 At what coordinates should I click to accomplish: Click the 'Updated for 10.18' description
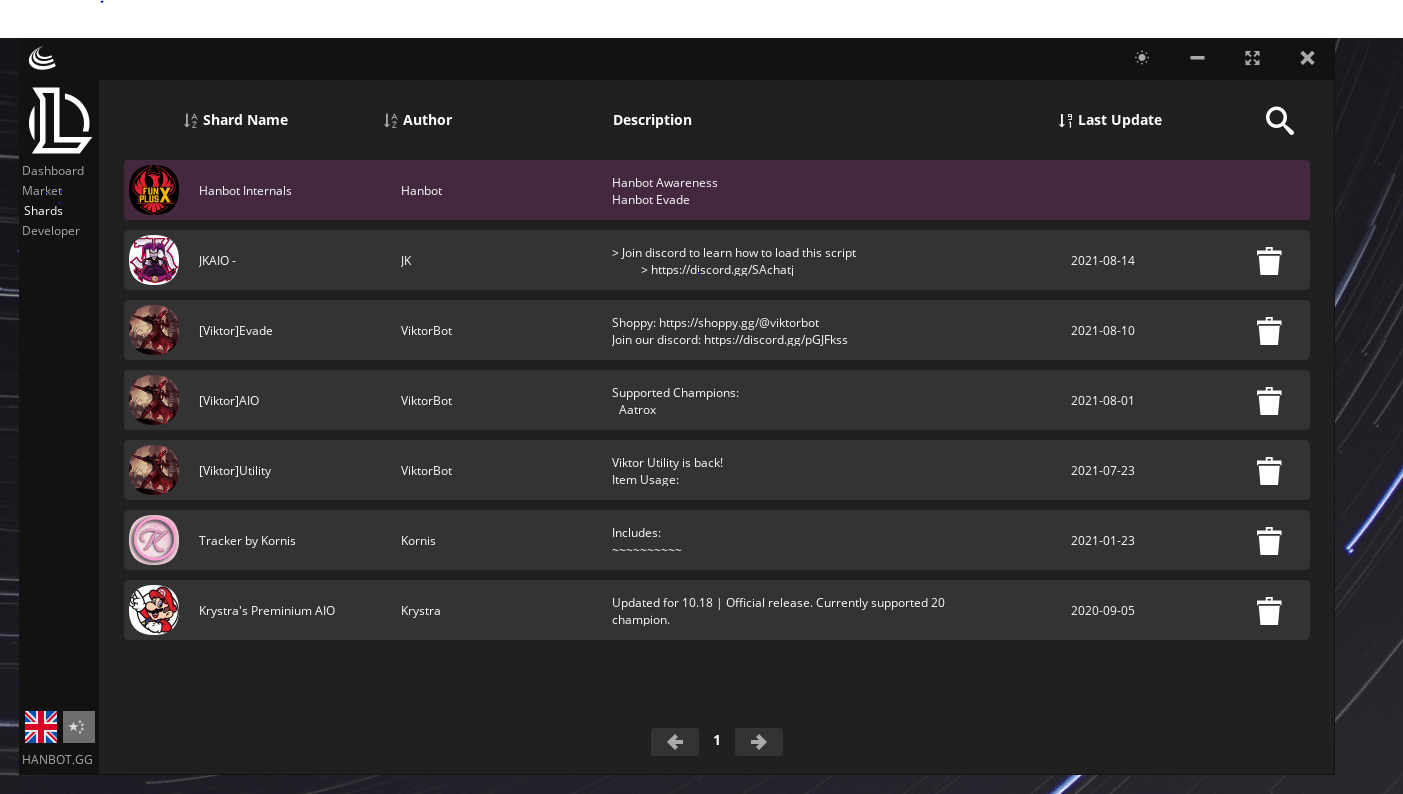tap(778, 611)
